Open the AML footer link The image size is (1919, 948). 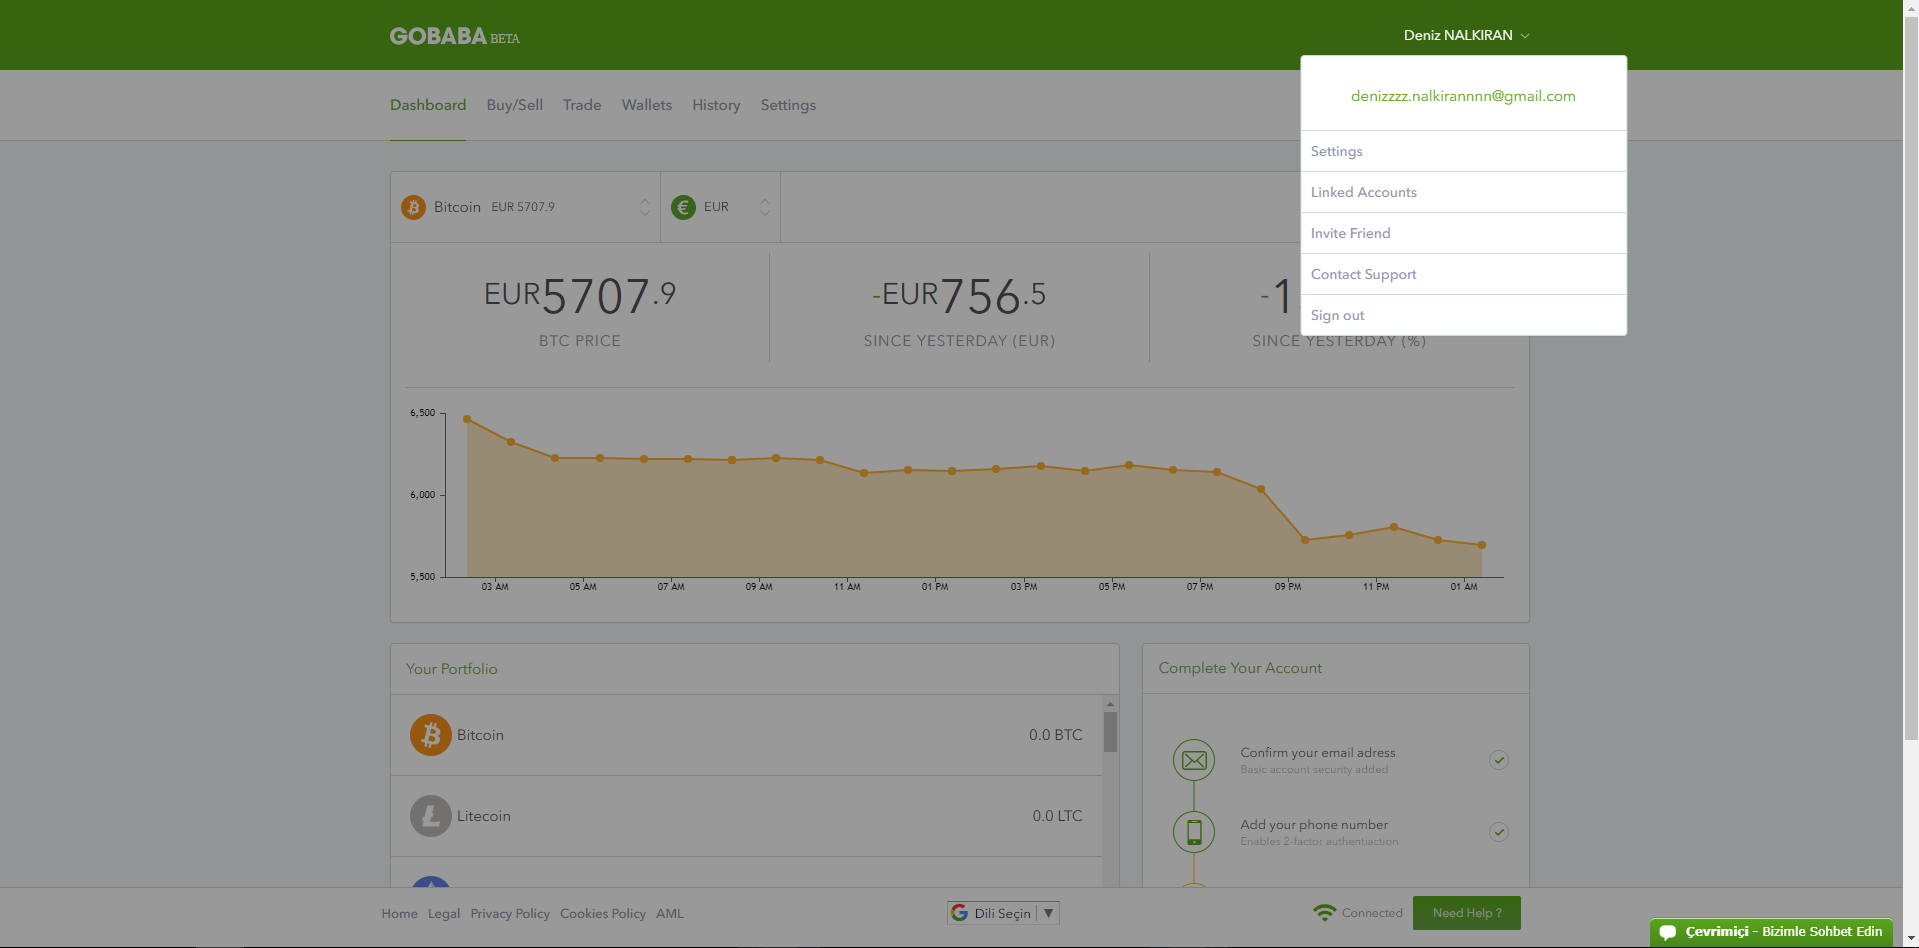click(x=670, y=914)
